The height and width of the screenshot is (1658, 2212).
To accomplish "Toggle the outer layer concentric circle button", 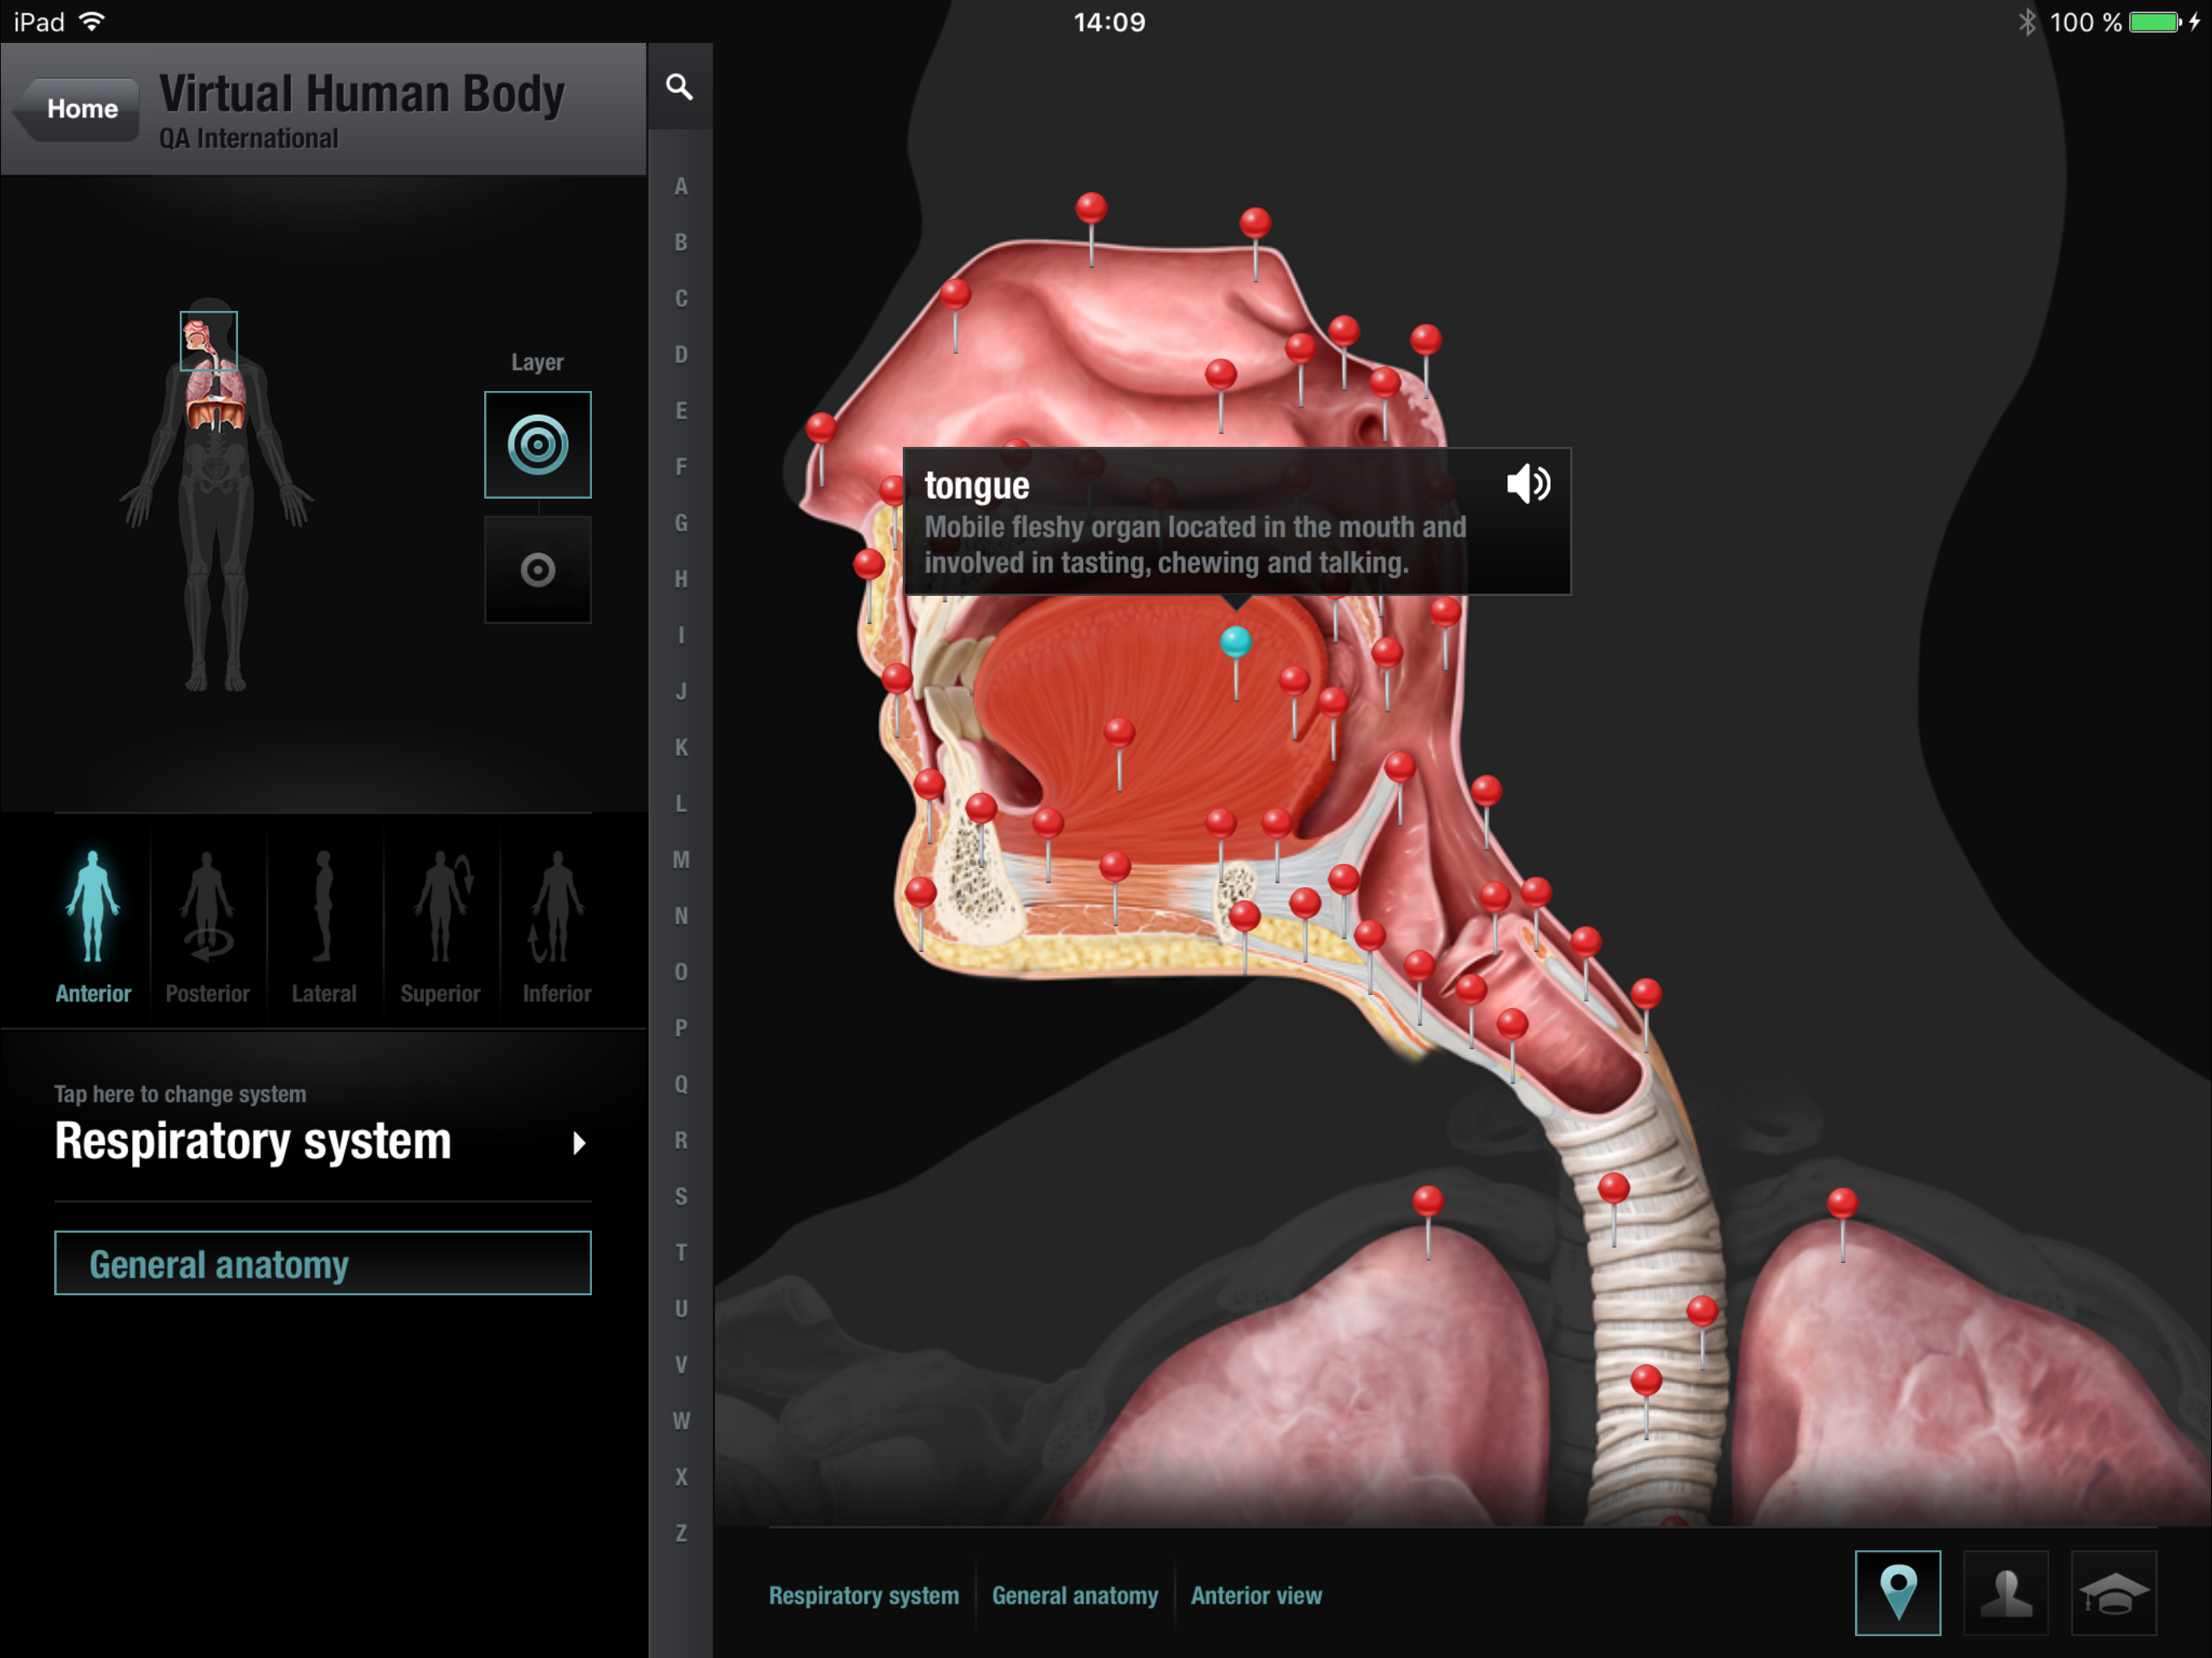I will [x=537, y=445].
